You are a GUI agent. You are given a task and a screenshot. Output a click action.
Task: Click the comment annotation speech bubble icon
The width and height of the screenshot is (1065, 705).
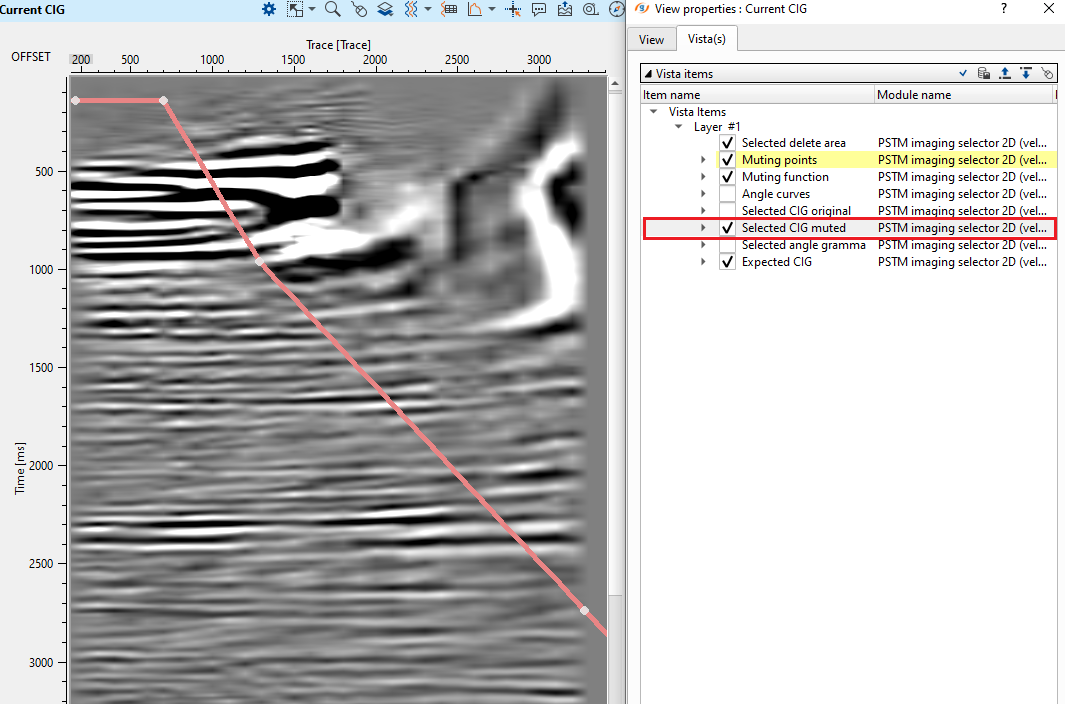click(539, 10)
